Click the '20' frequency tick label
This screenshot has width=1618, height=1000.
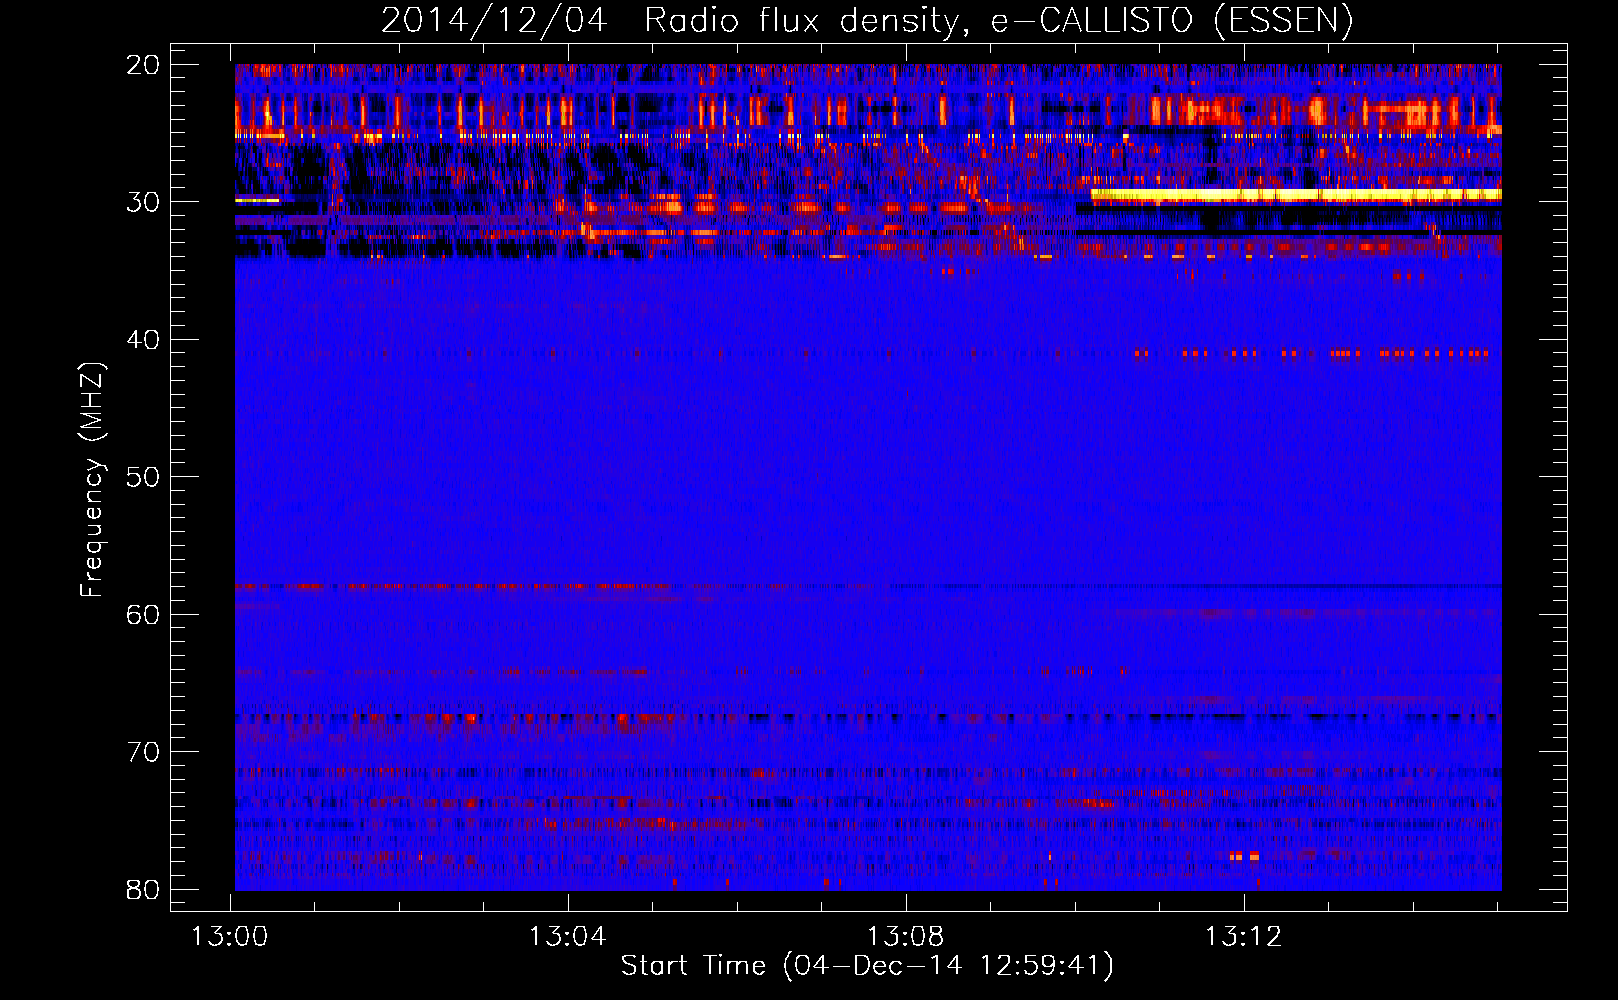[144, 65]
